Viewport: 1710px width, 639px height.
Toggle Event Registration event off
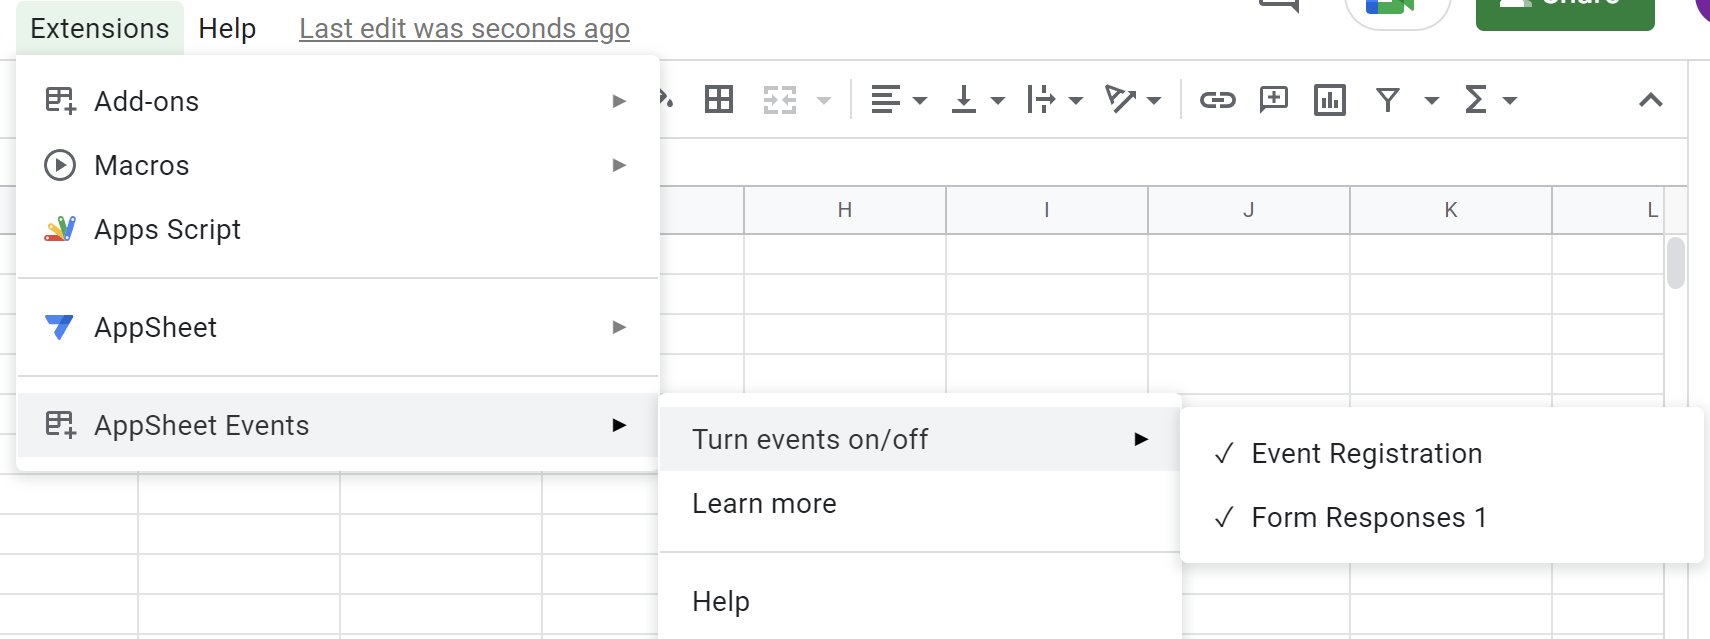(1366, 453)
